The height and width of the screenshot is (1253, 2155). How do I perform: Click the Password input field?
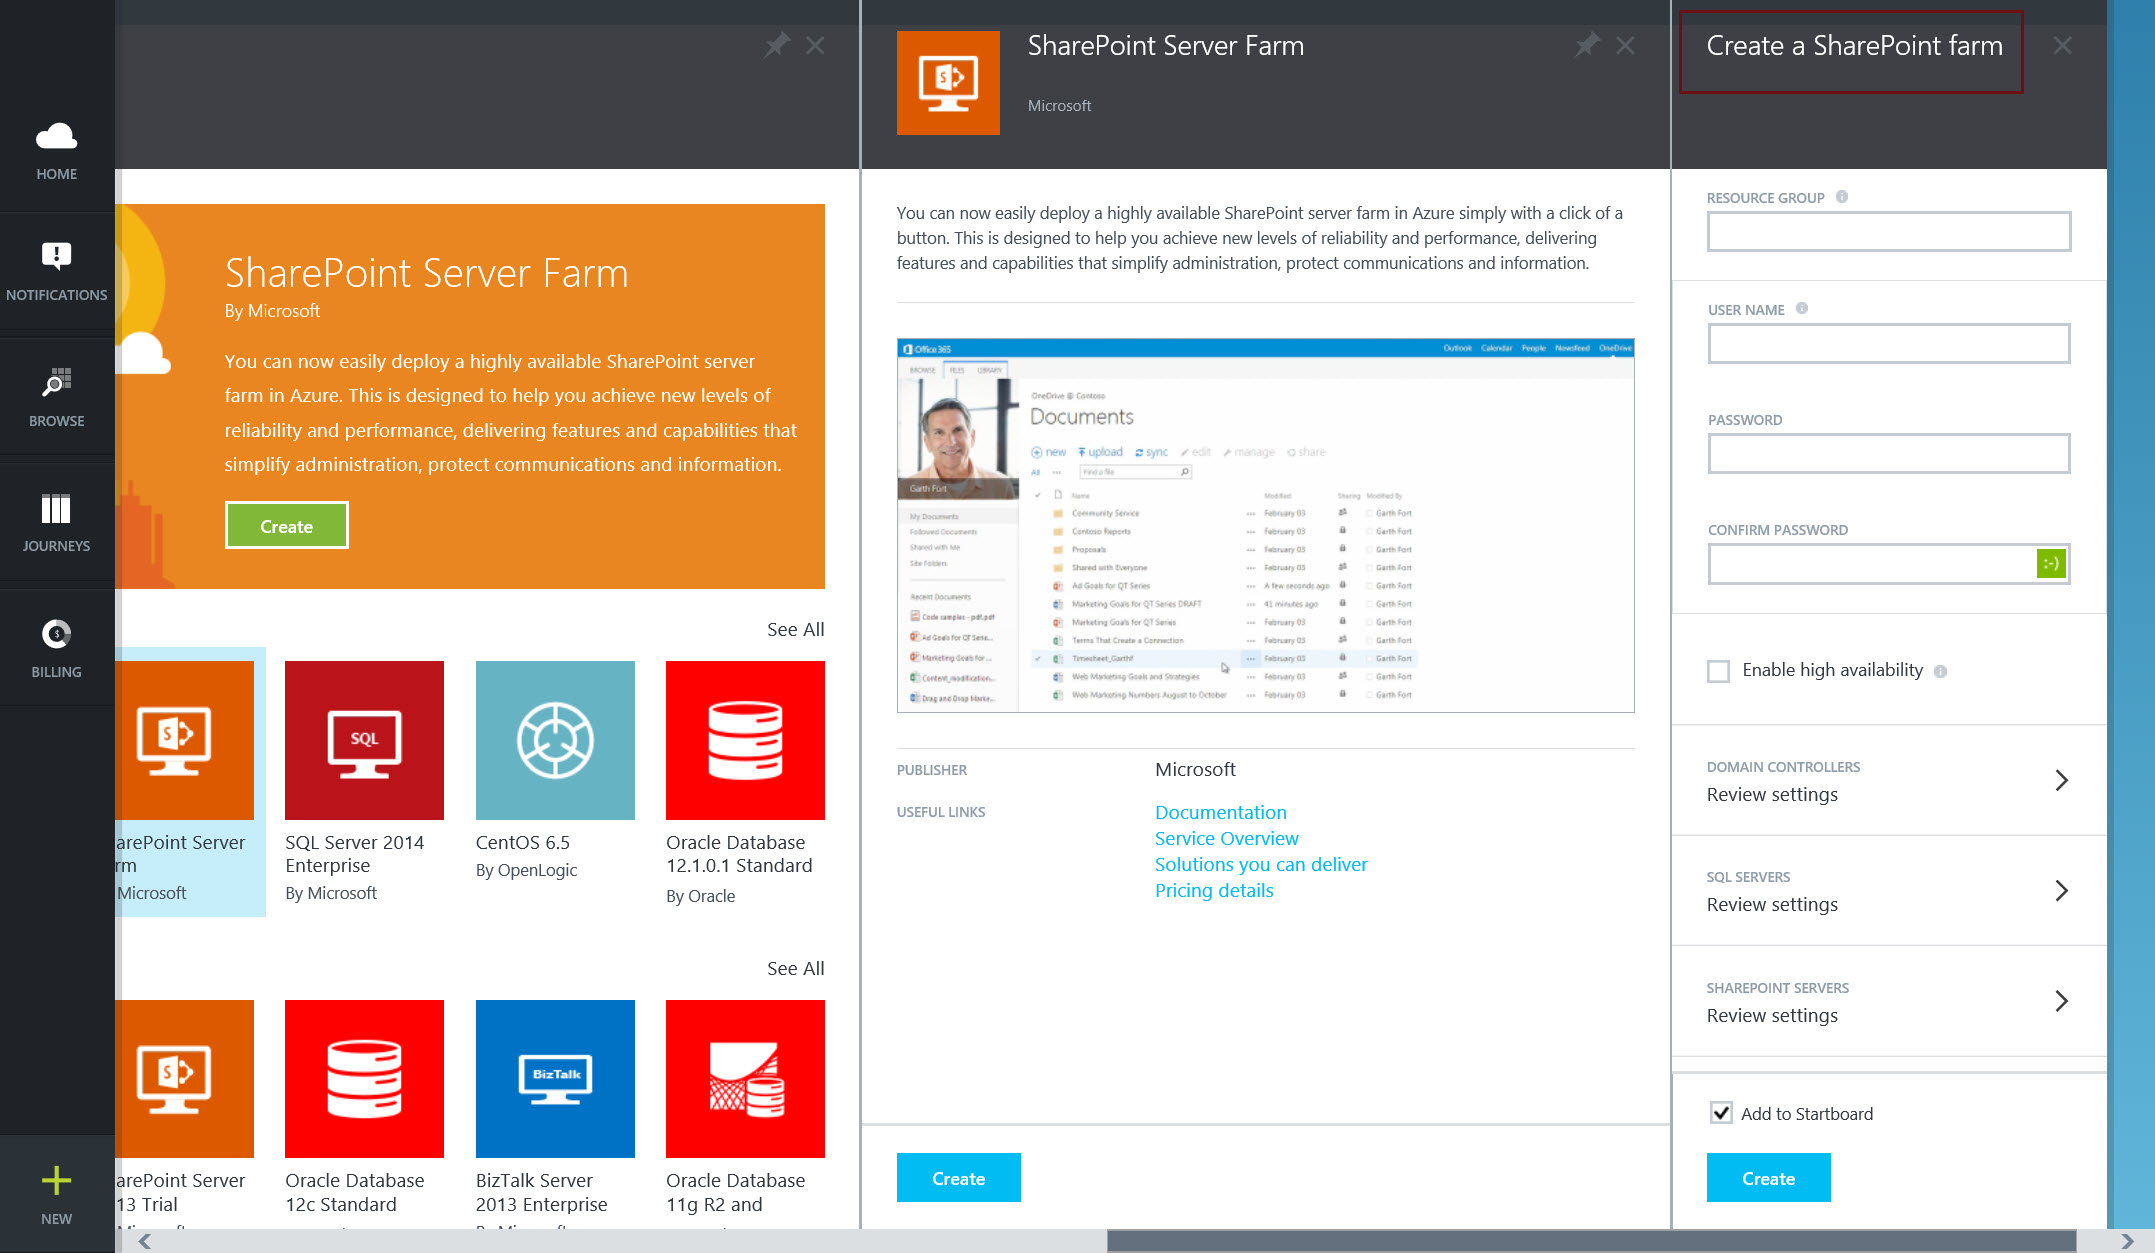tap(1888, 454)
